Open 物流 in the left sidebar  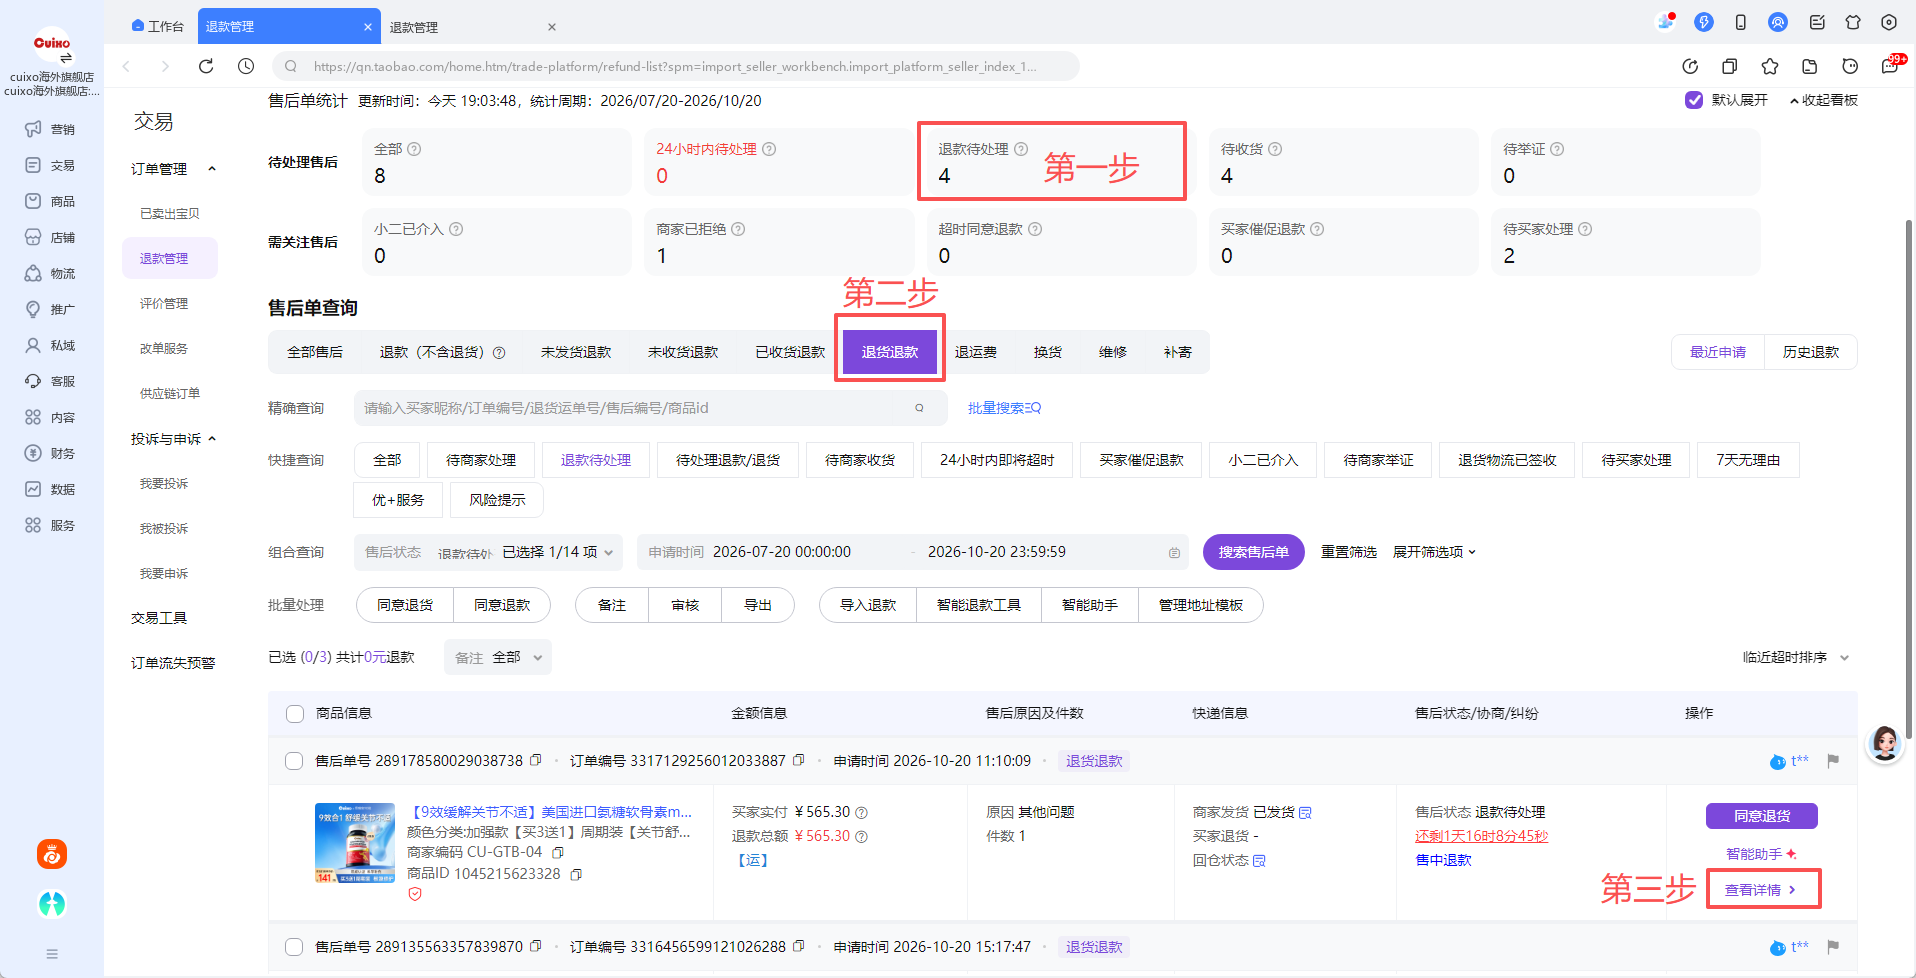tap(50, 273)
